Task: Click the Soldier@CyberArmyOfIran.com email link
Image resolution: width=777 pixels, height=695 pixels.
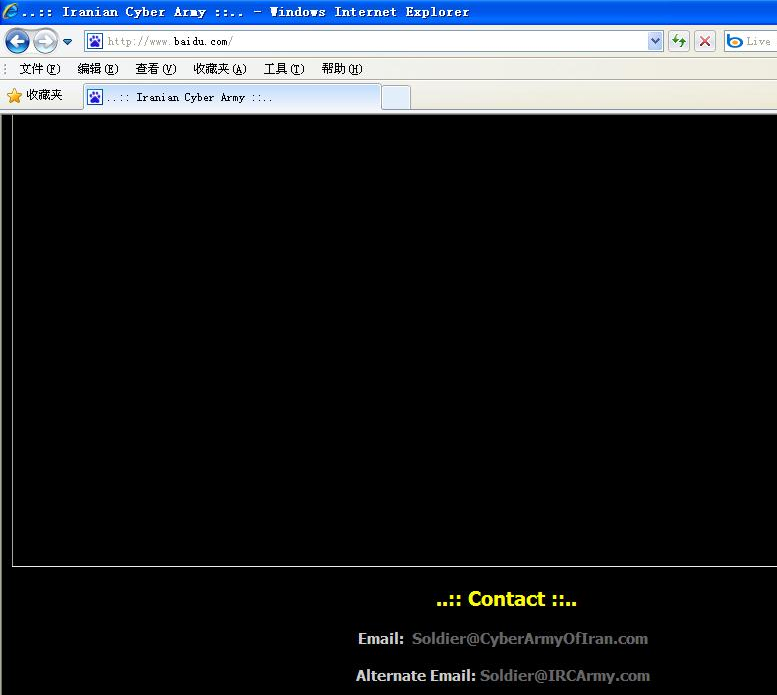Action: coord(530,639)
